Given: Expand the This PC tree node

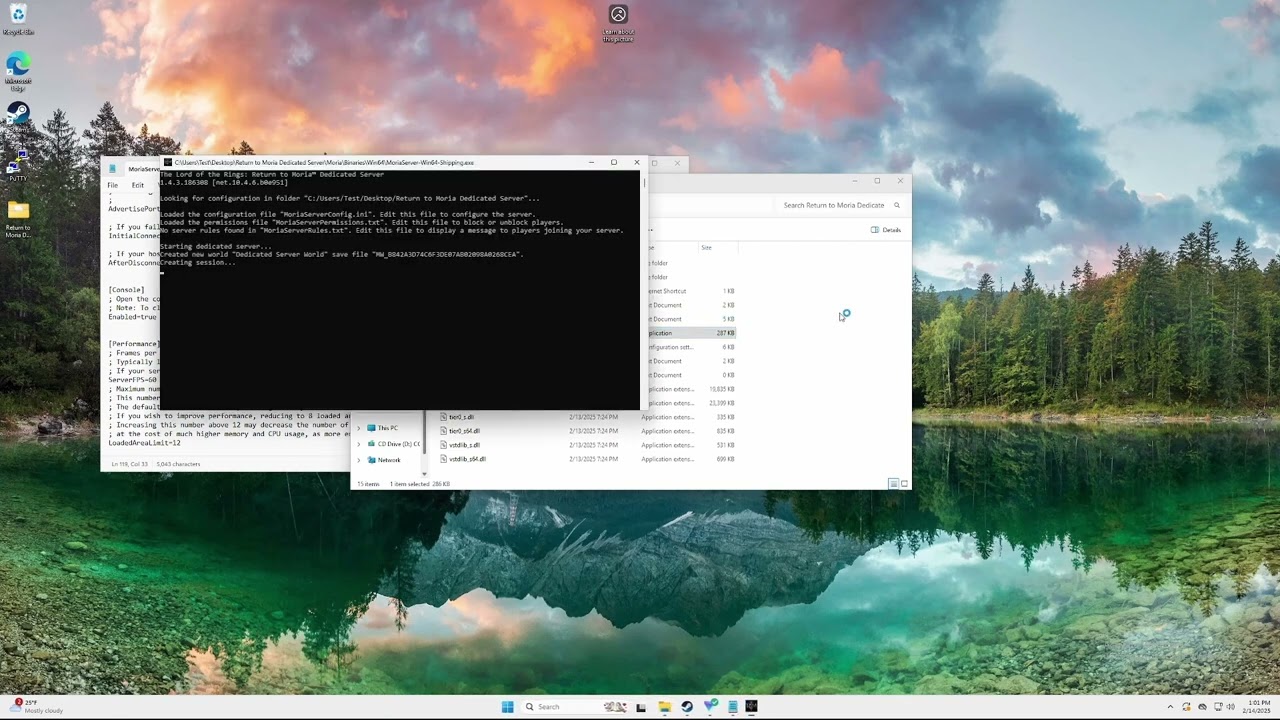Looking at the screenshot, I should point(359,428).
